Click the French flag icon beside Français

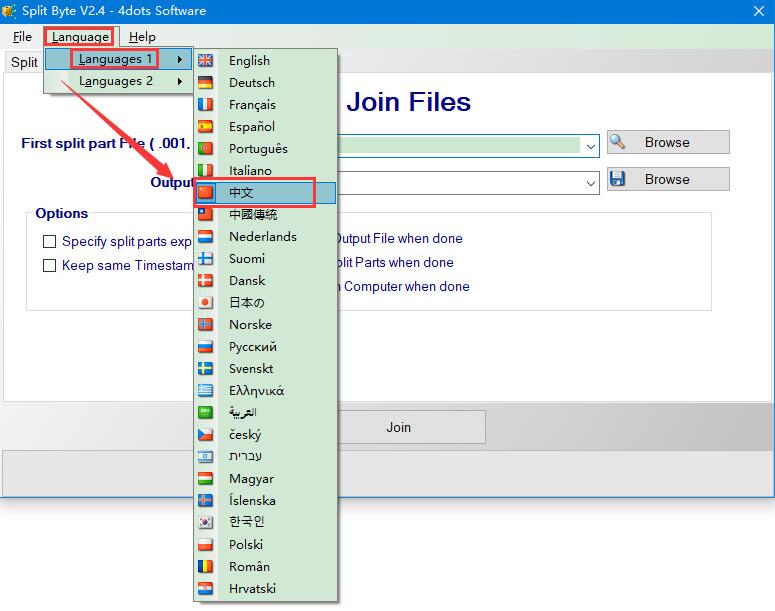coord(206,105)
